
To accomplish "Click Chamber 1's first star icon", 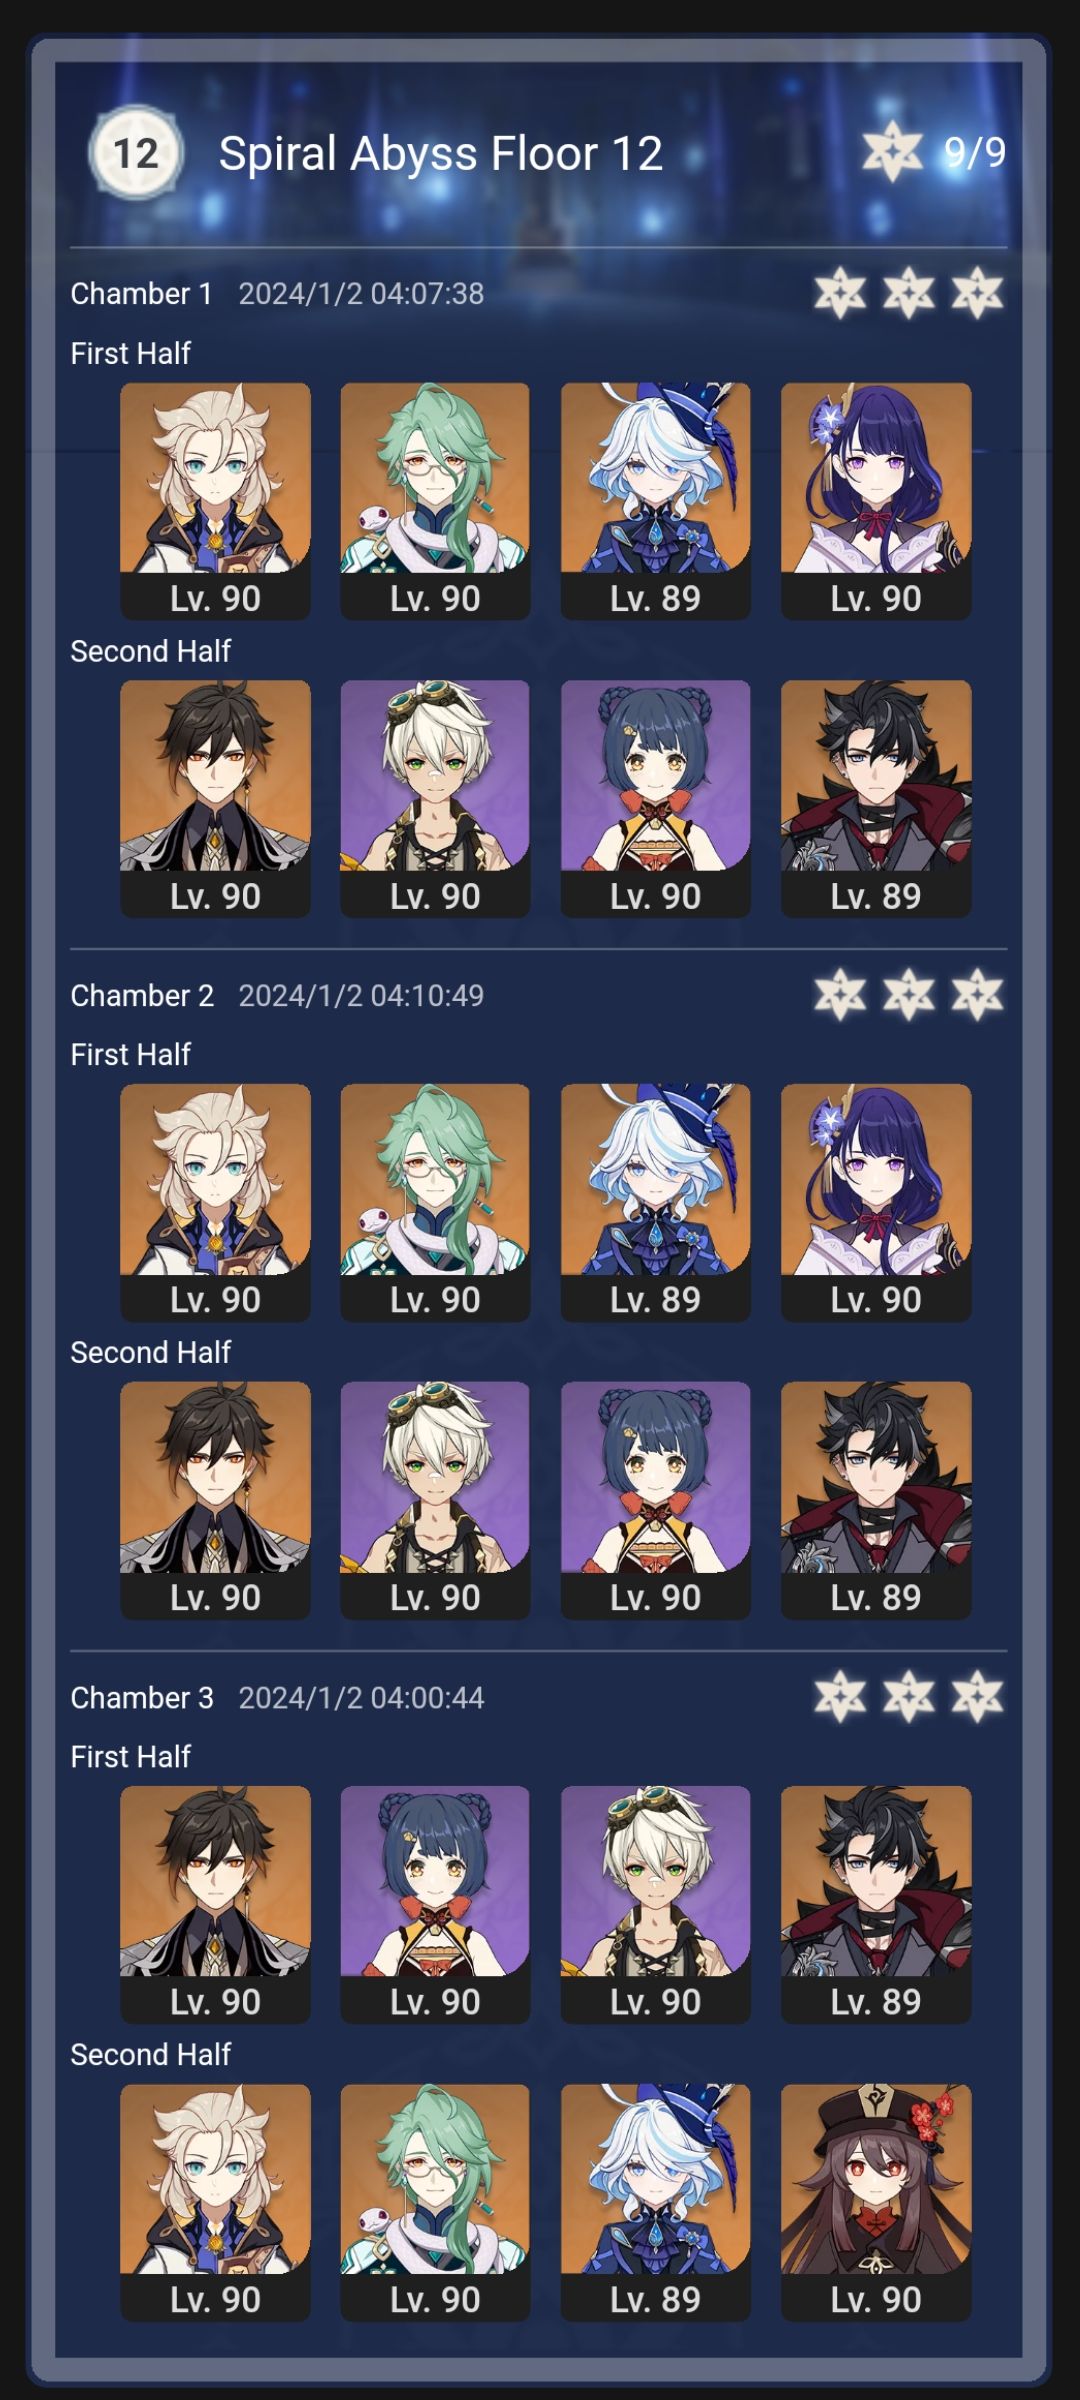I will 840,293.
